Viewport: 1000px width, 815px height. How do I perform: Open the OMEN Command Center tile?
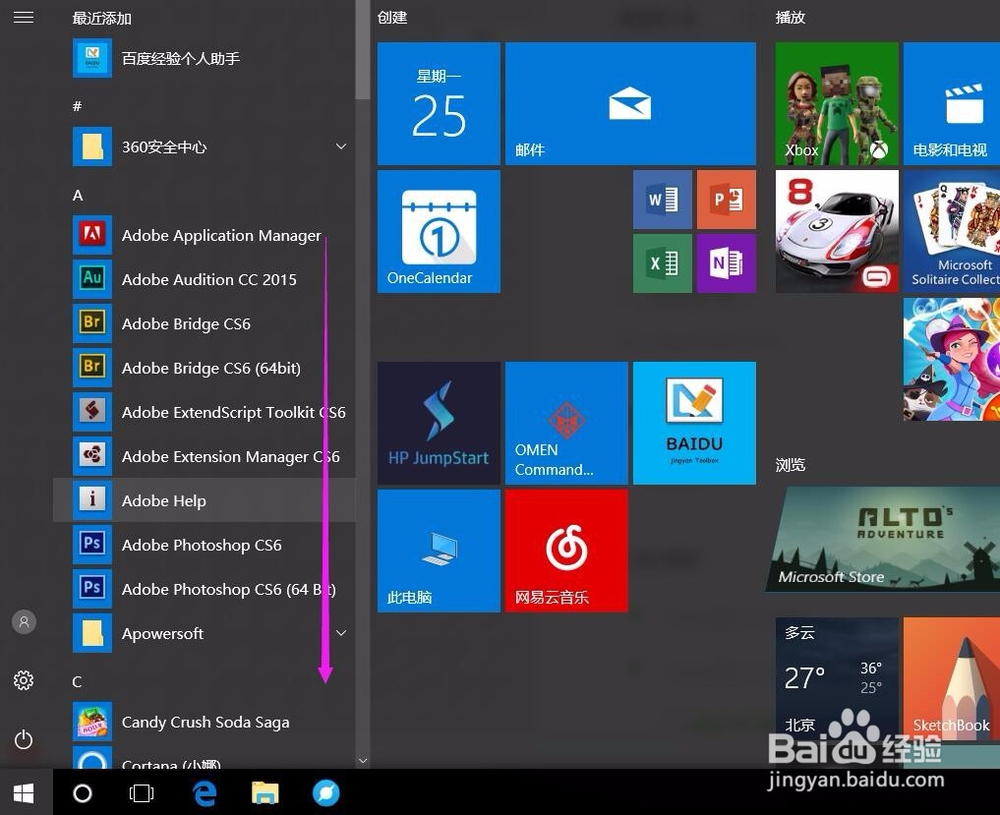(x=567, y=423)
